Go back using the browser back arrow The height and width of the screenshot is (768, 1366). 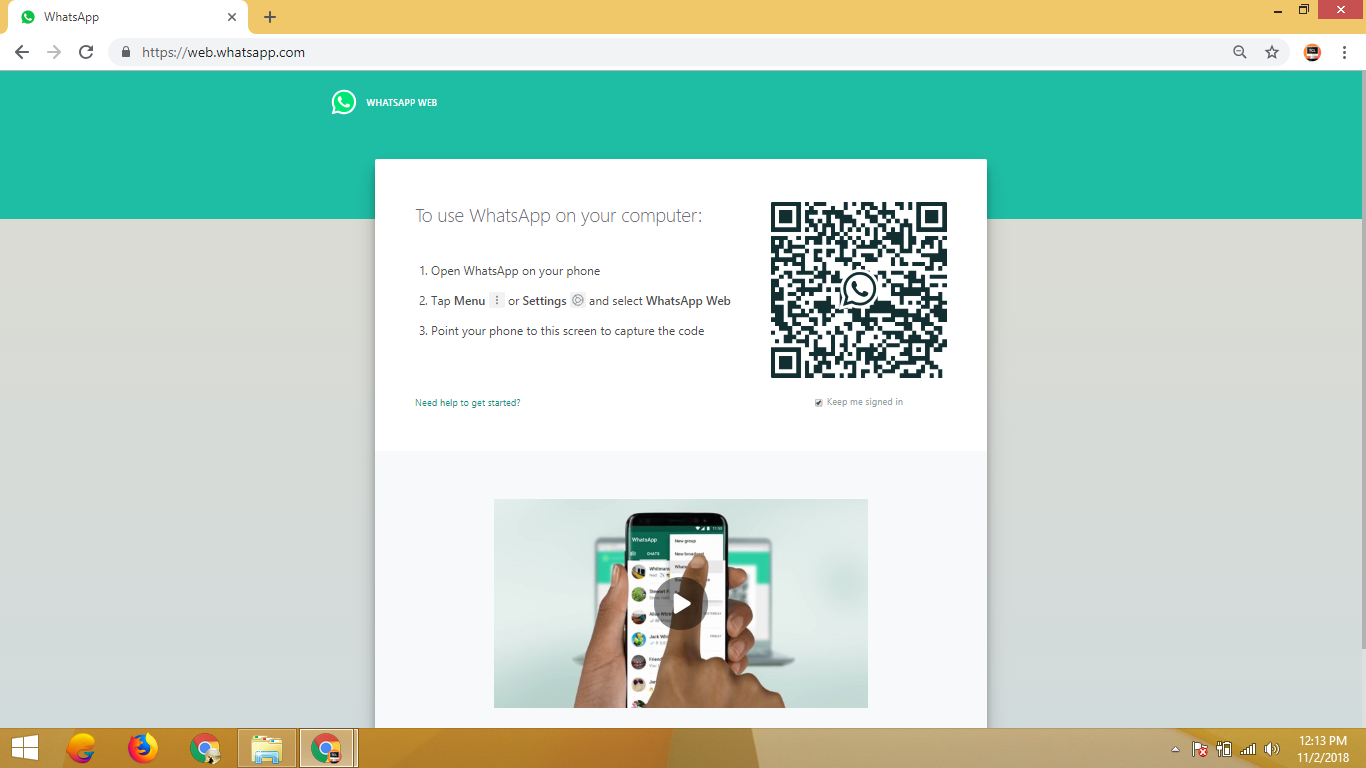pyautogui.click(x=22, y=52)
